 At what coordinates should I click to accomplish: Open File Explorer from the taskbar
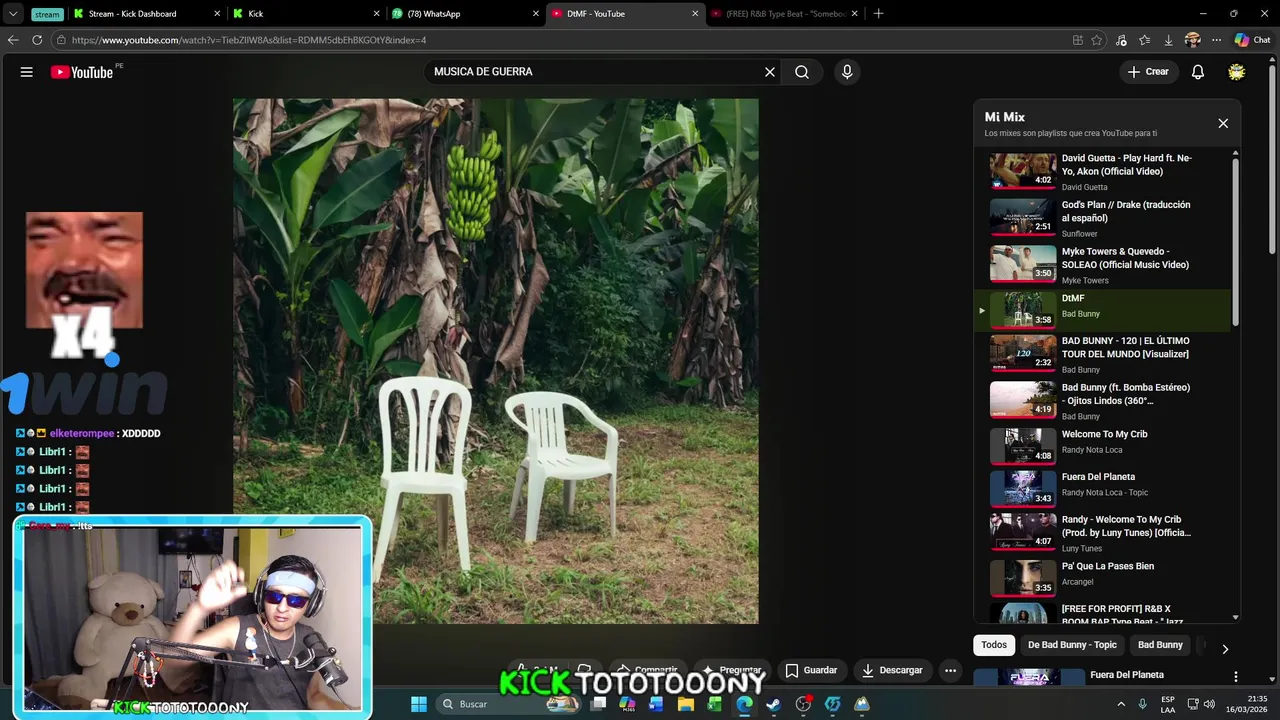[x=686, y=704]
